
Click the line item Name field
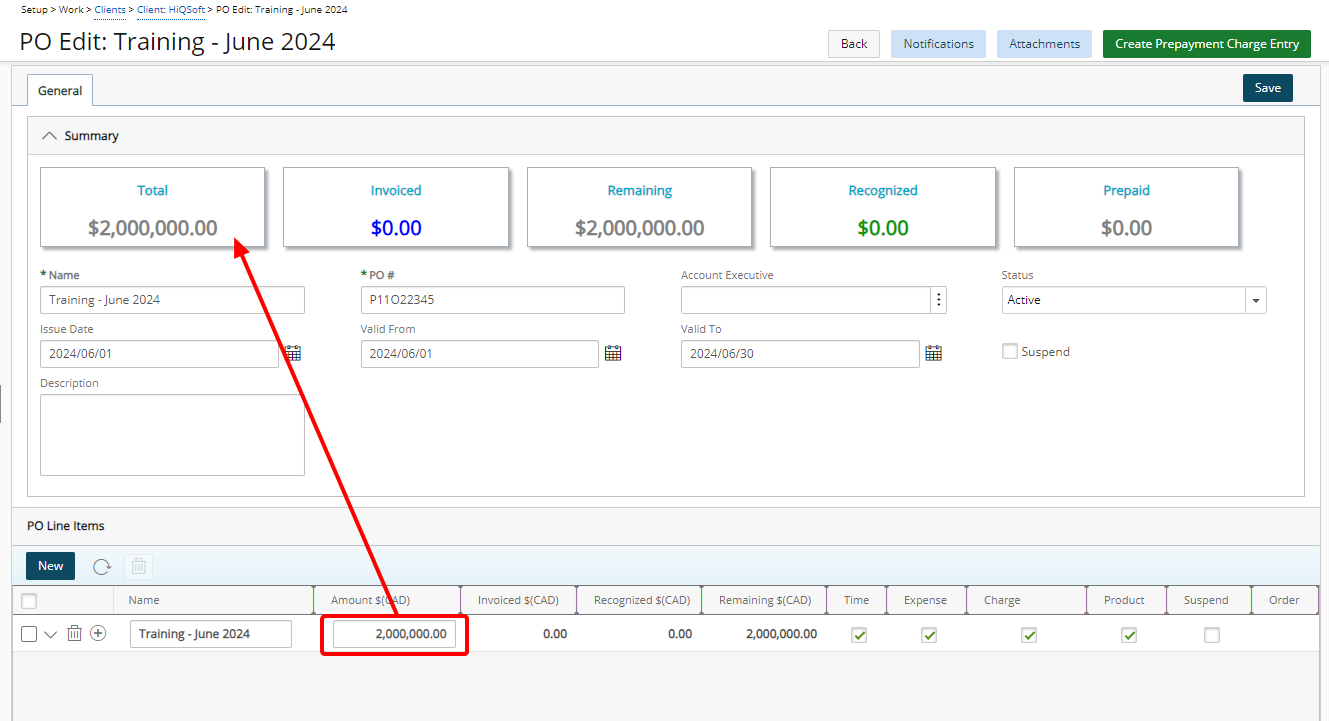click(211, 634)
